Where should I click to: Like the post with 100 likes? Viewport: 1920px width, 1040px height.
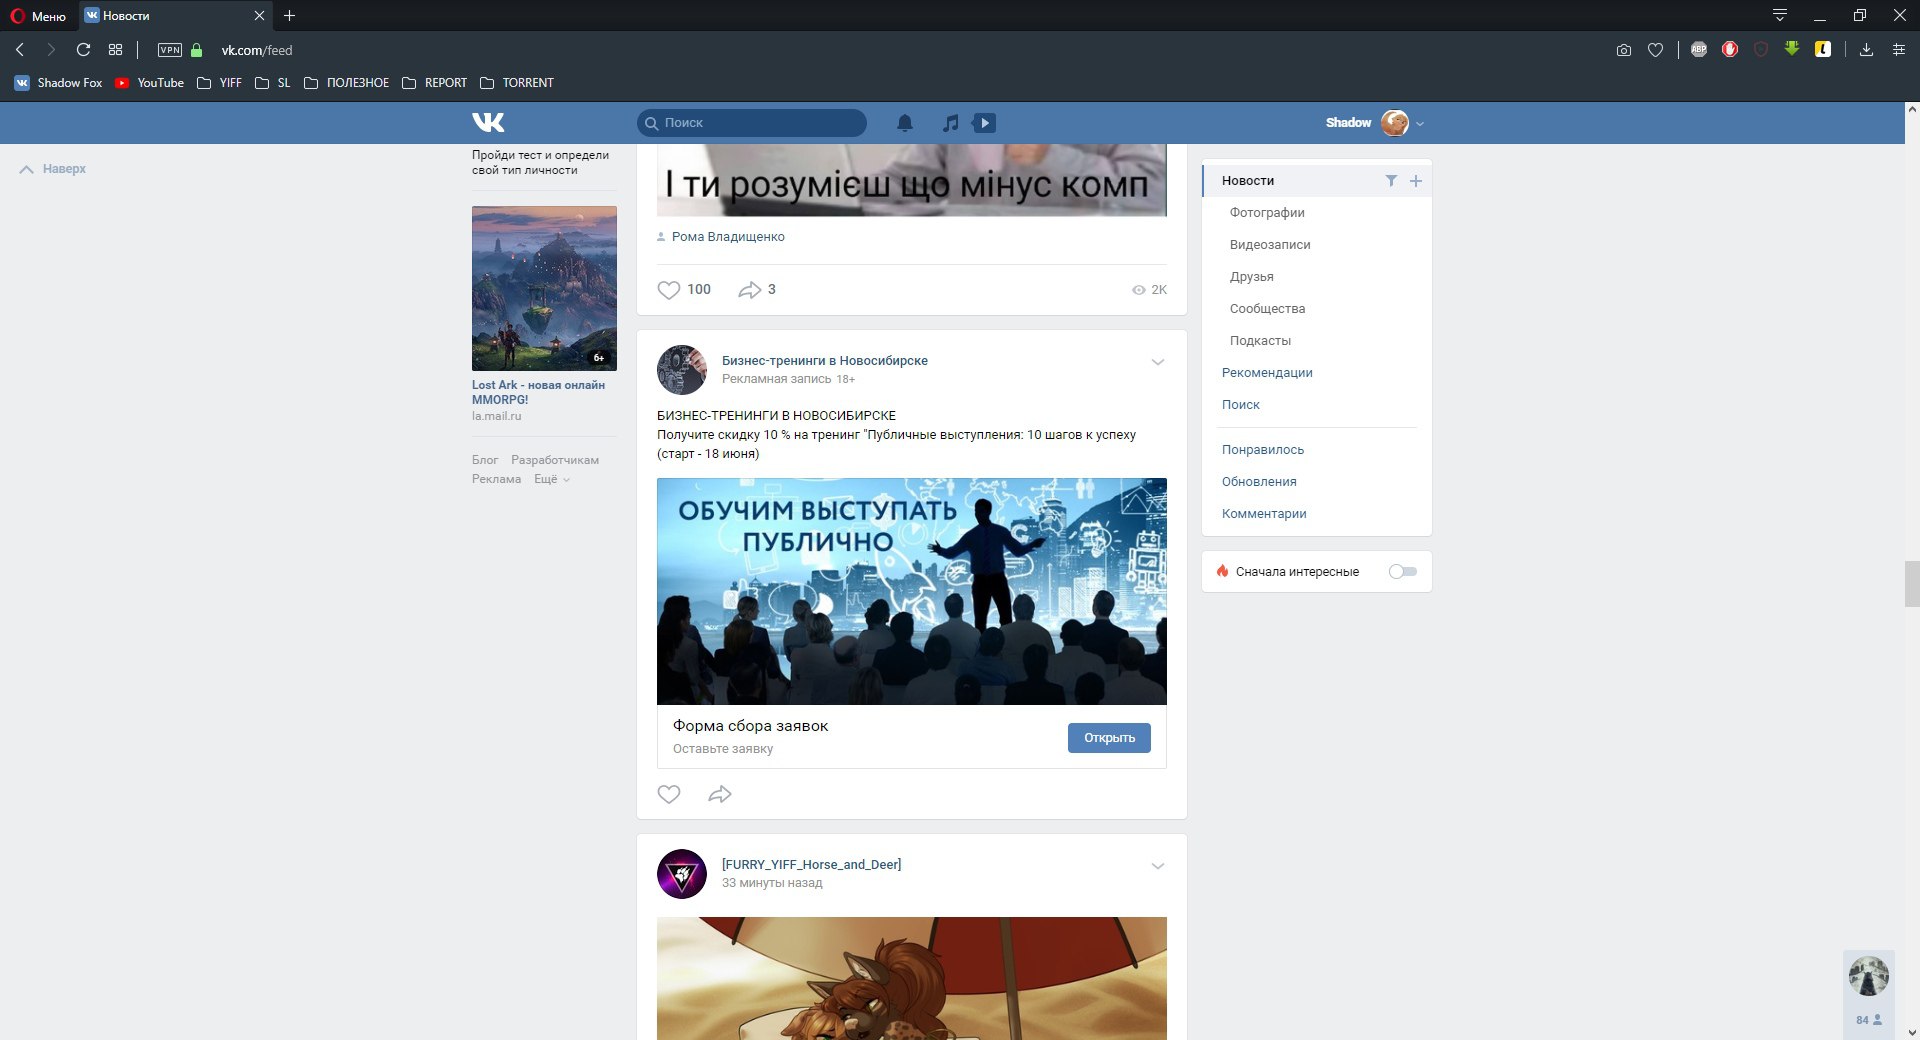coord(668,290)
